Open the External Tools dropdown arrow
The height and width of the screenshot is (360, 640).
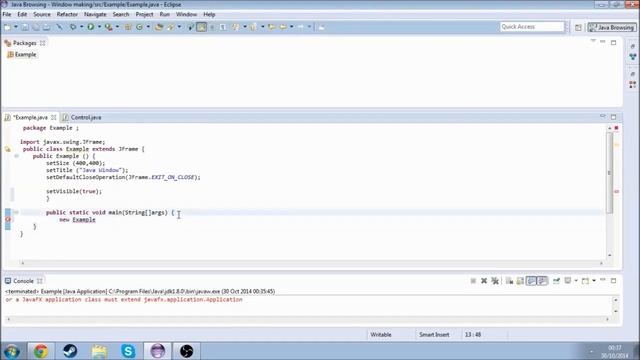(117, 27)
